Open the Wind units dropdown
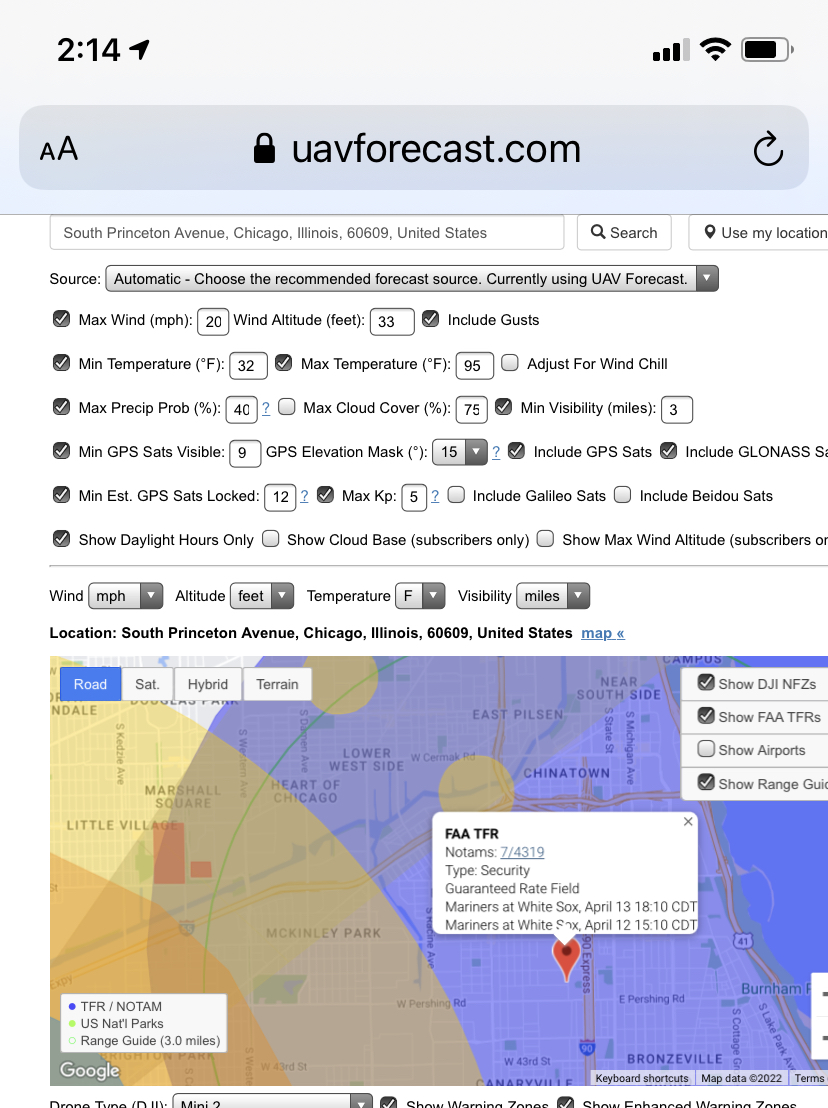828x1108 pixels. click(x=125, y=596)
